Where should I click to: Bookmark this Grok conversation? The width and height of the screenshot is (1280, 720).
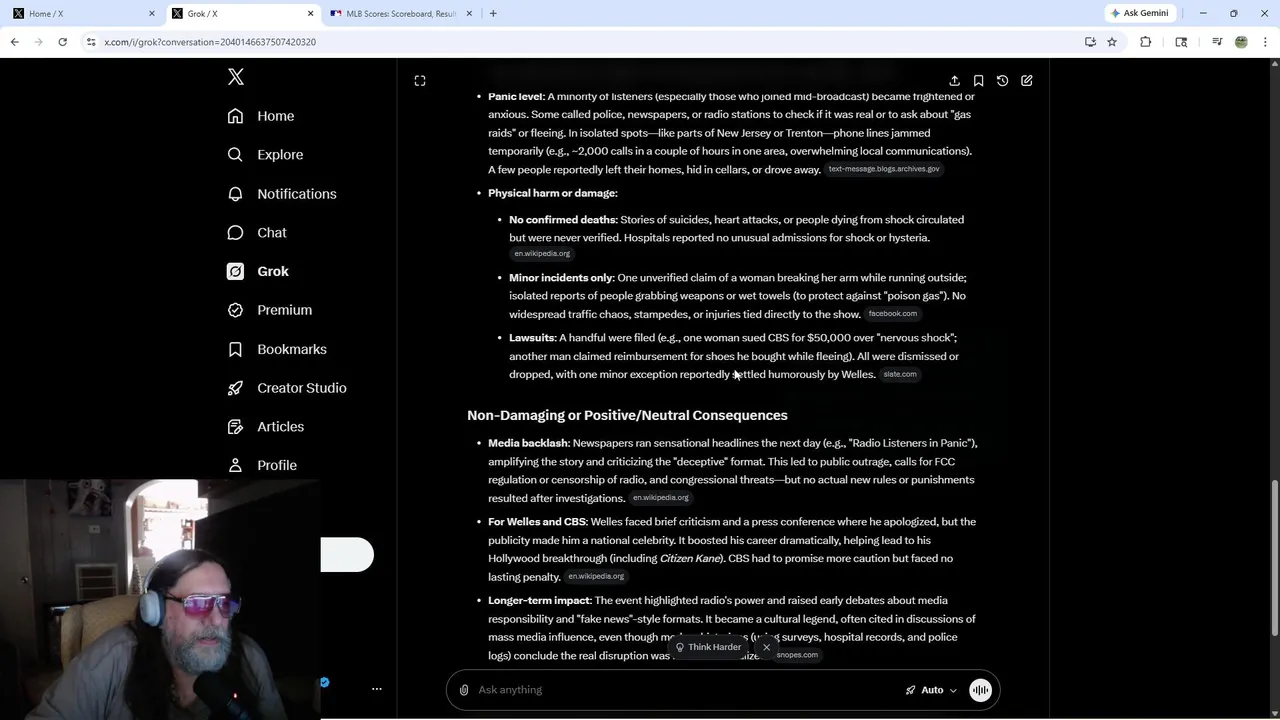(x=978, y=81)
